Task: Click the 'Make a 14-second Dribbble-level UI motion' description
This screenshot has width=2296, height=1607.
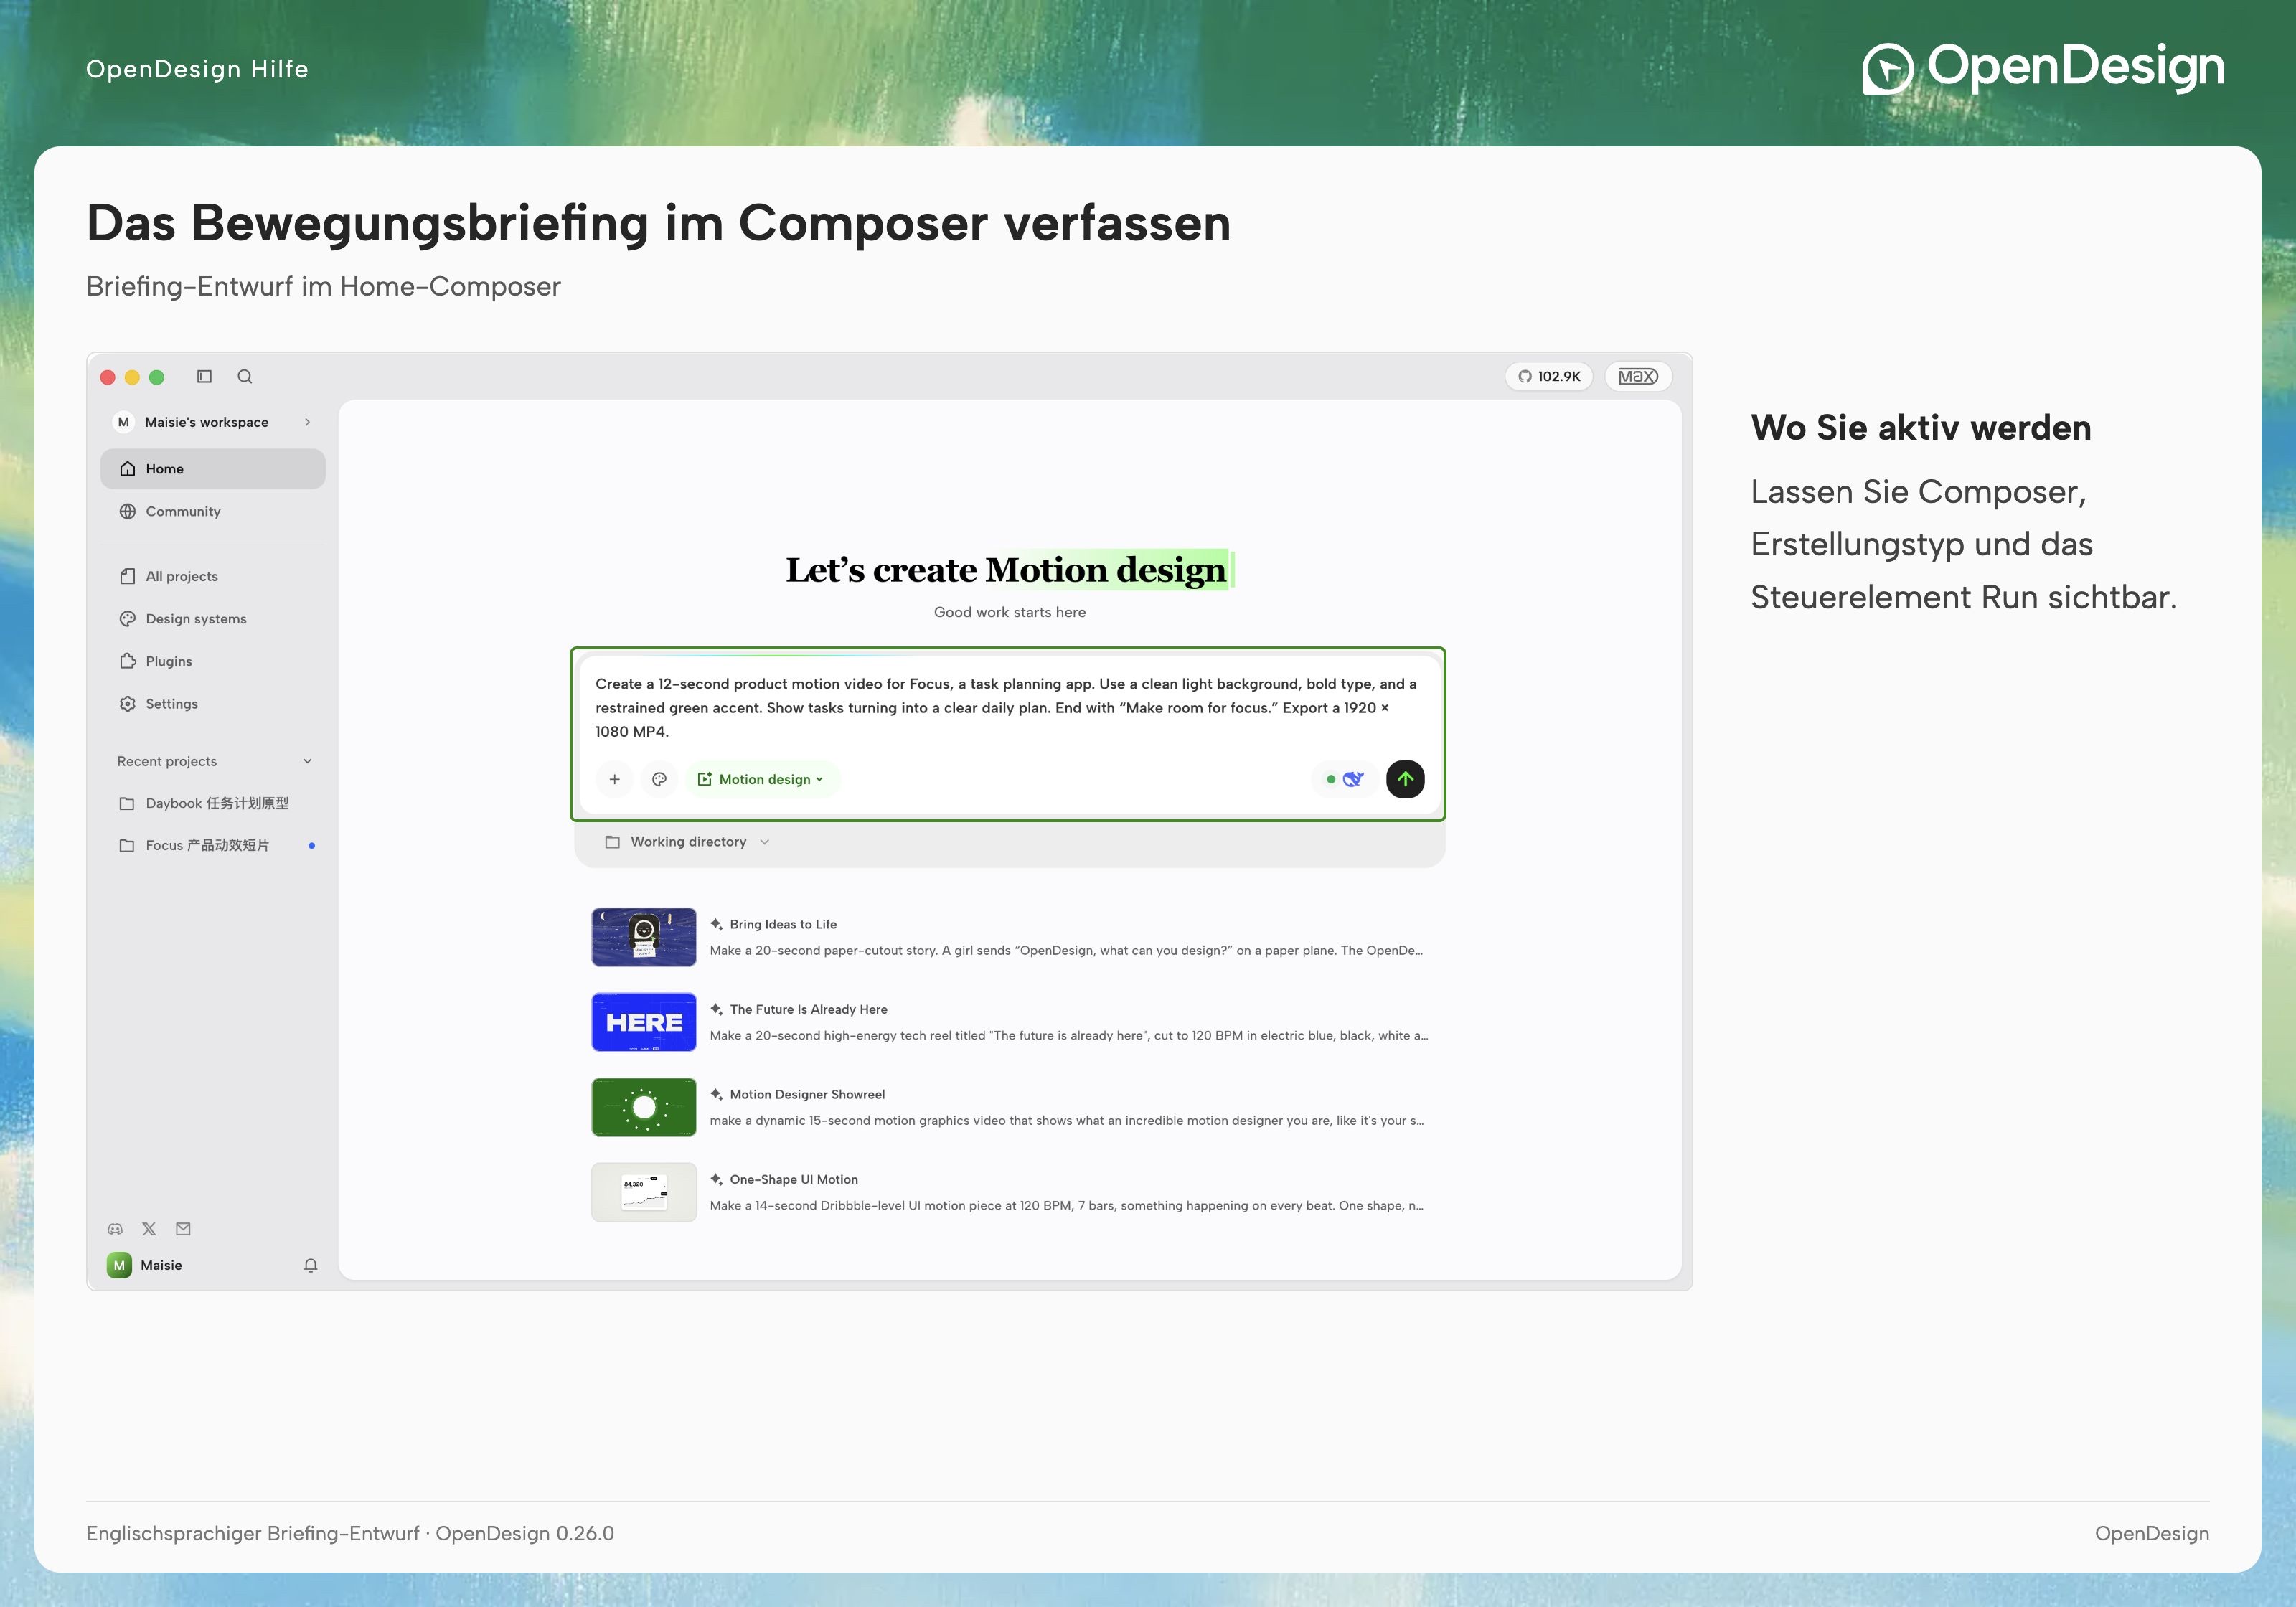Action: pos(1066,1205)
